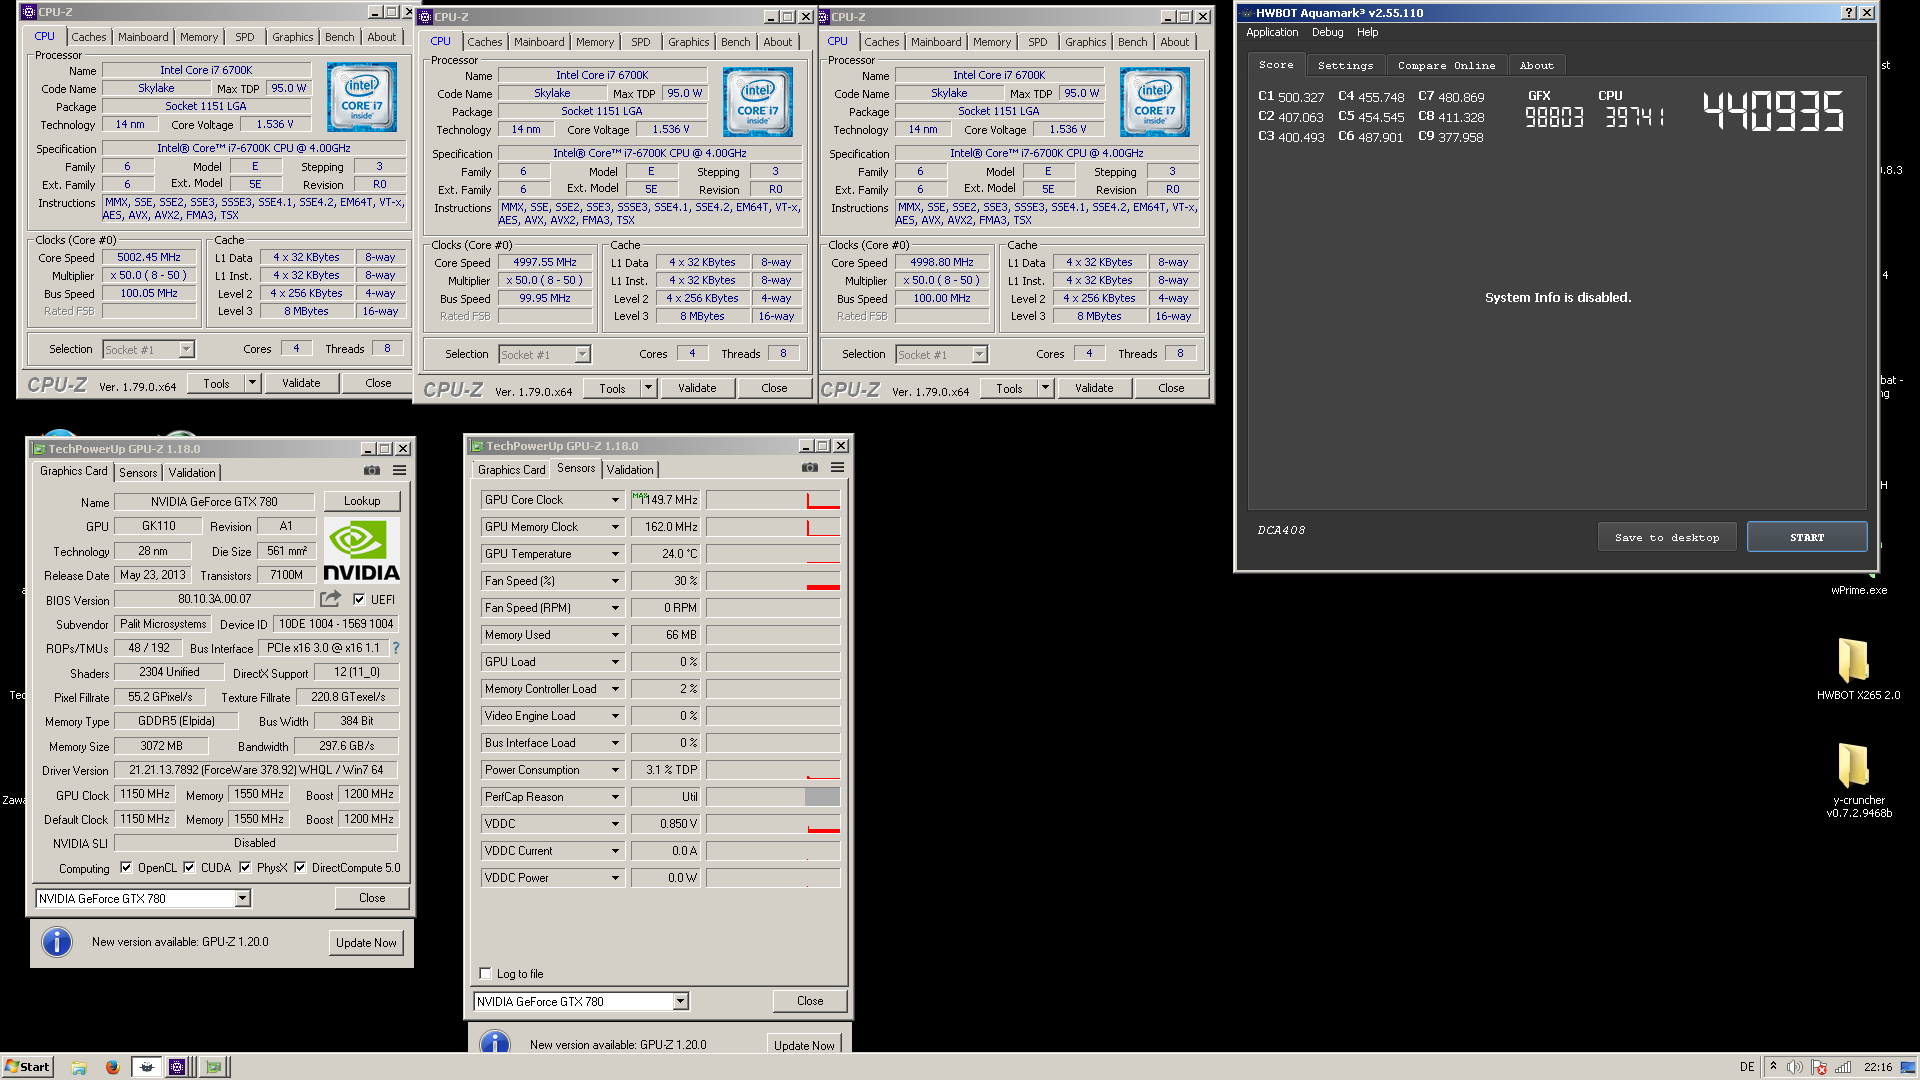The height and width of the screenshot is (1080, 1920).
Task: Open Validation tab in GPU-Z Sensors window
Action: (630, 469)
